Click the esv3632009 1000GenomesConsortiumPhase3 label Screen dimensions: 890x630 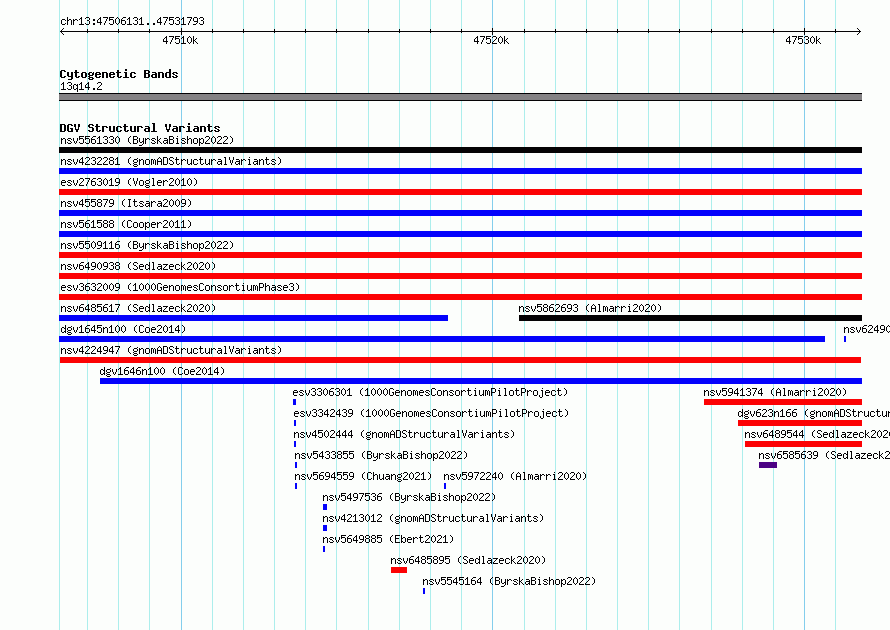180,287
